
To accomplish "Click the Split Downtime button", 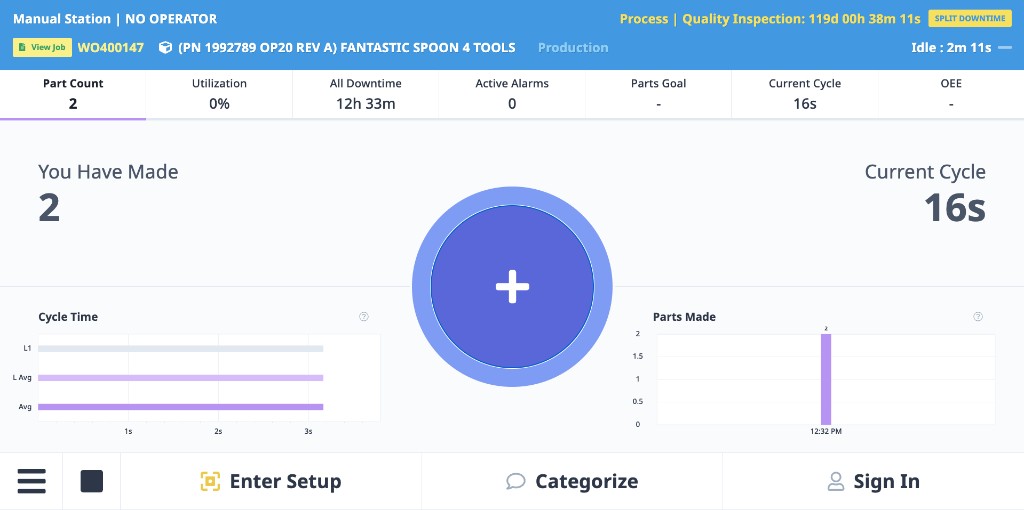I will click(x=969, y=19).
